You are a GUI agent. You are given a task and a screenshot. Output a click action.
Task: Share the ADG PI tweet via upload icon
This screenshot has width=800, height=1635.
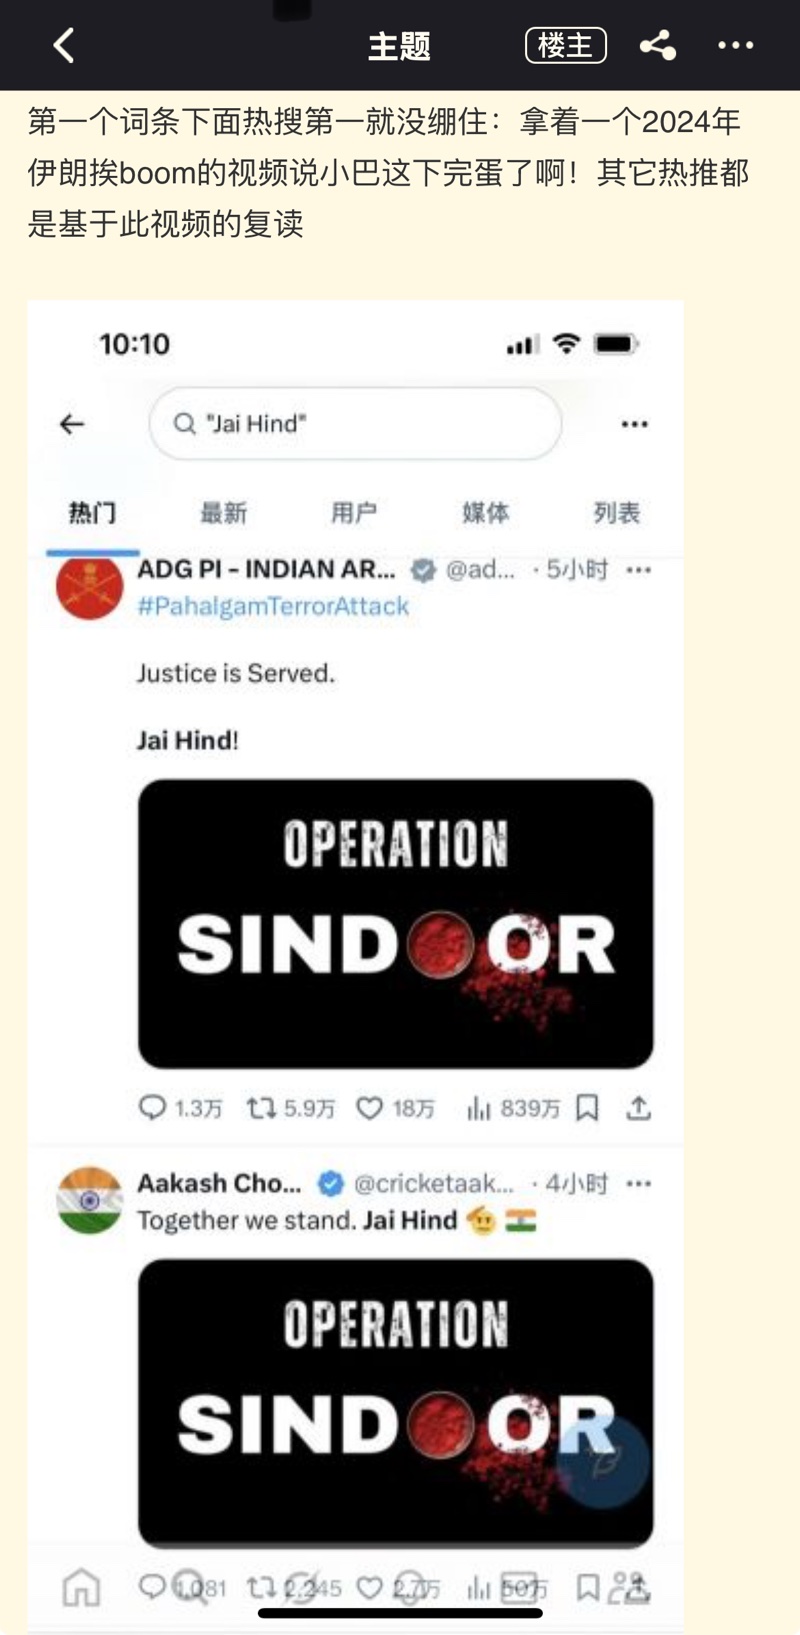pyautogui.click(x=639, y=1108)
